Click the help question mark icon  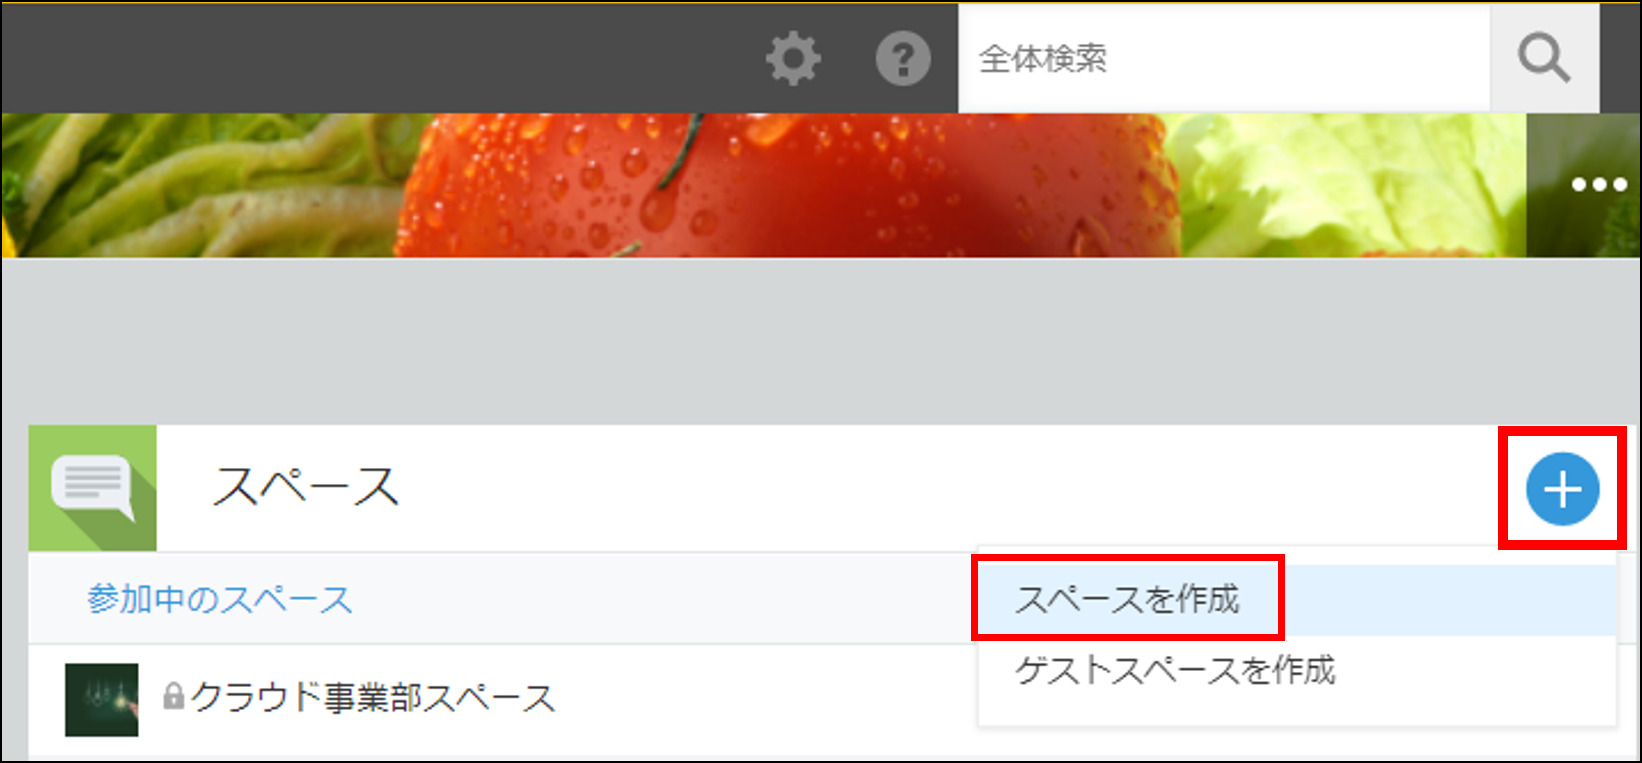point(903,59)
